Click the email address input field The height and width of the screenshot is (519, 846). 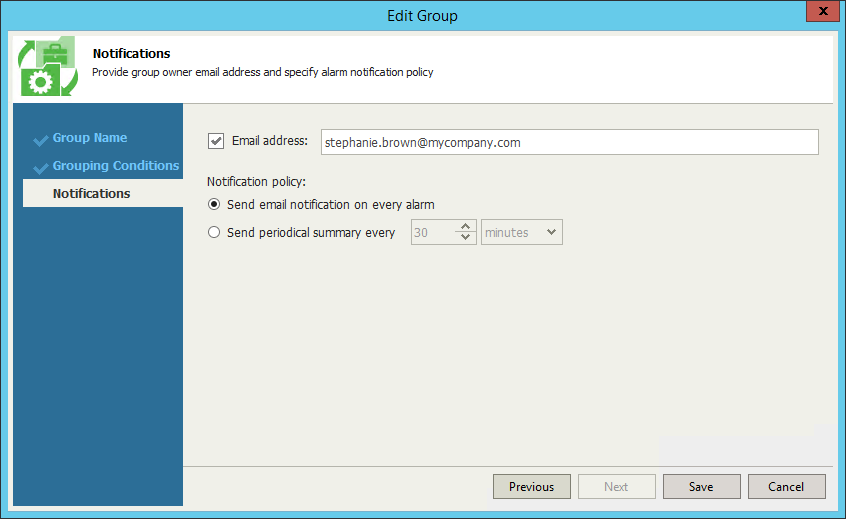[570, 142]
